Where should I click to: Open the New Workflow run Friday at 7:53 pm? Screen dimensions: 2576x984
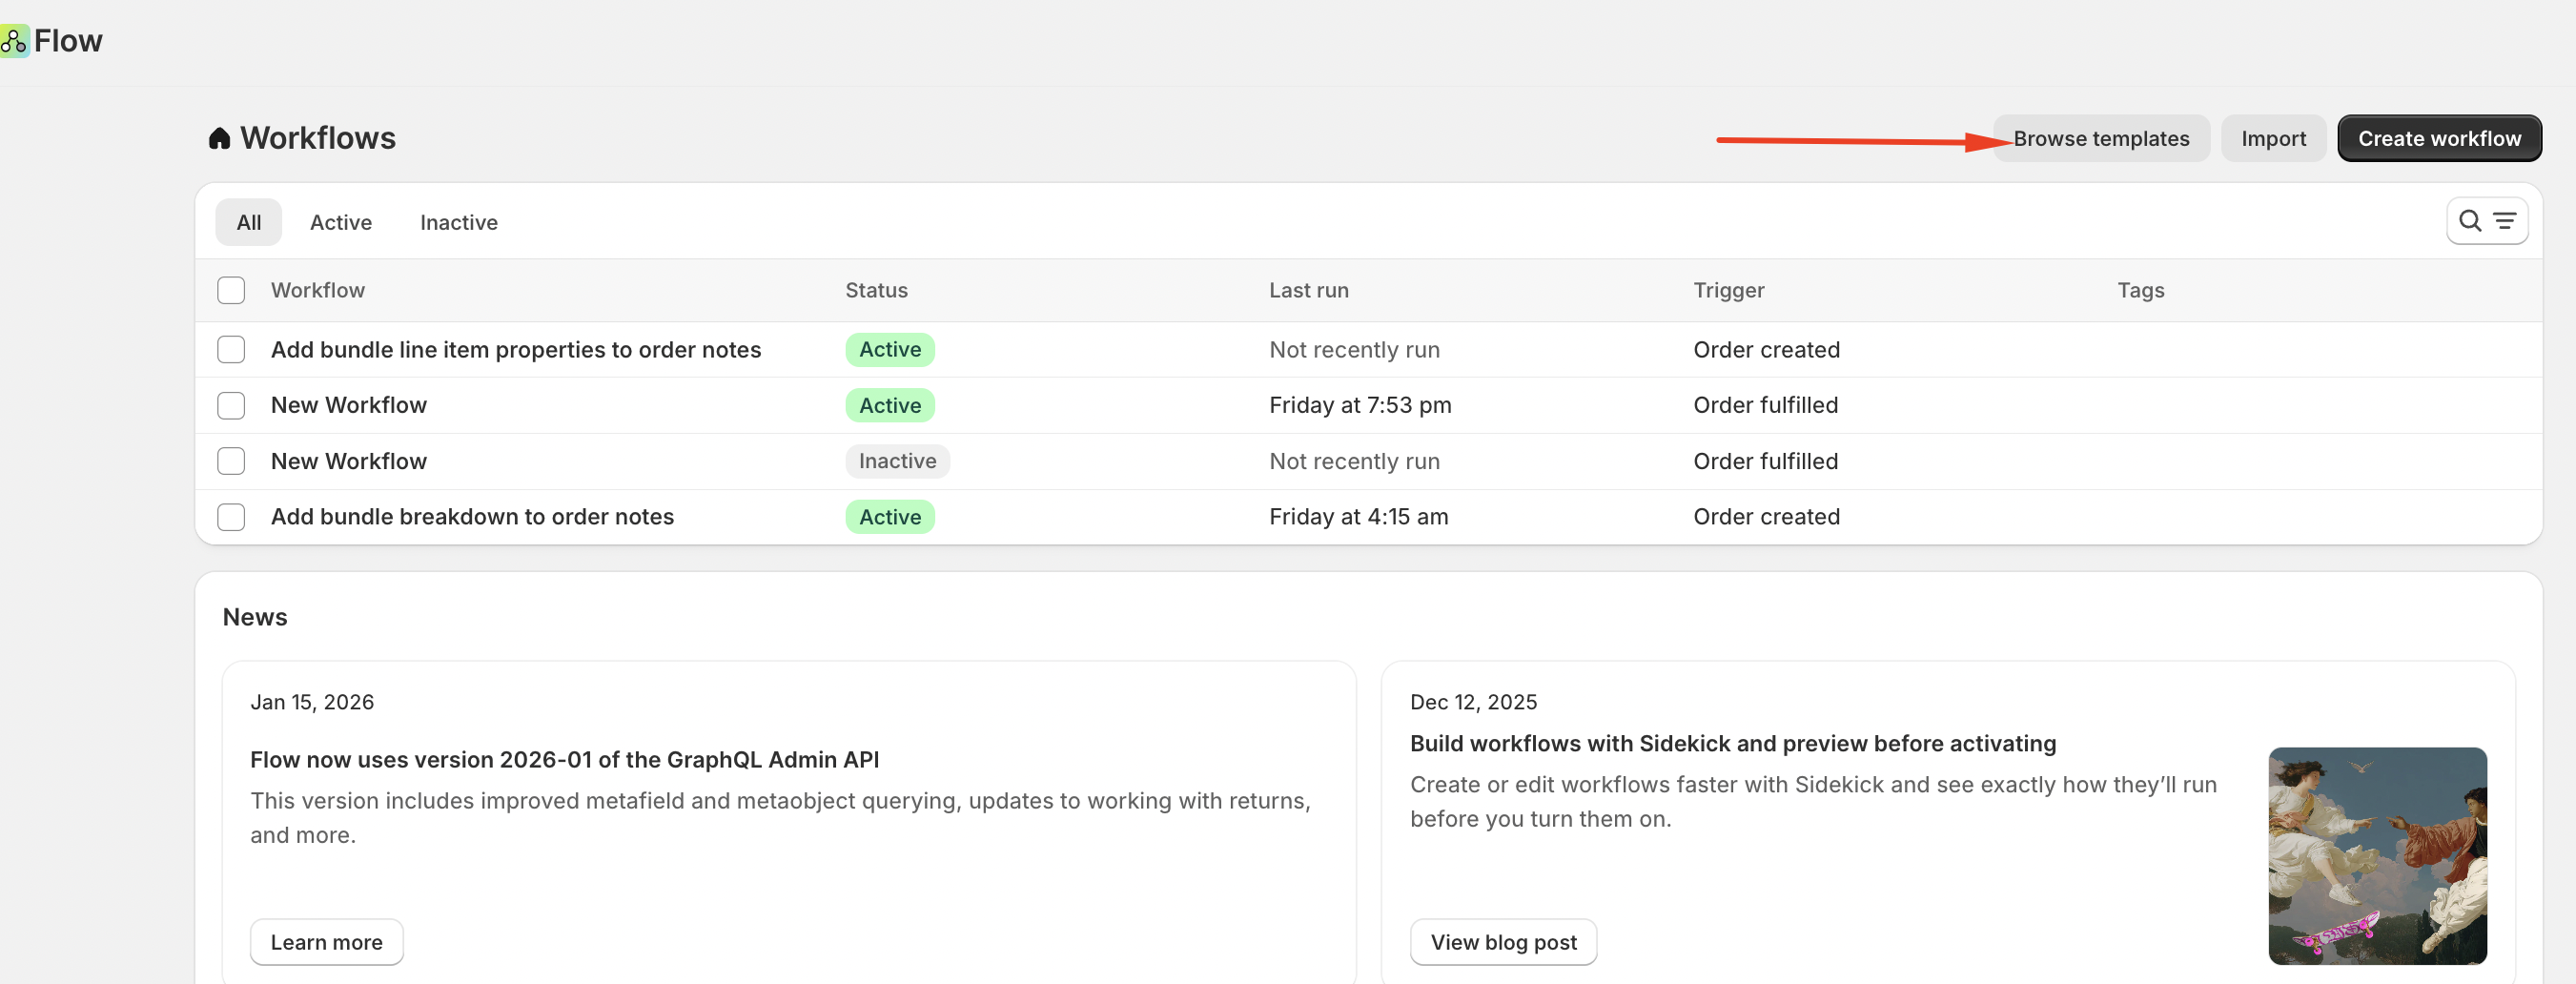tap(349, 405)
